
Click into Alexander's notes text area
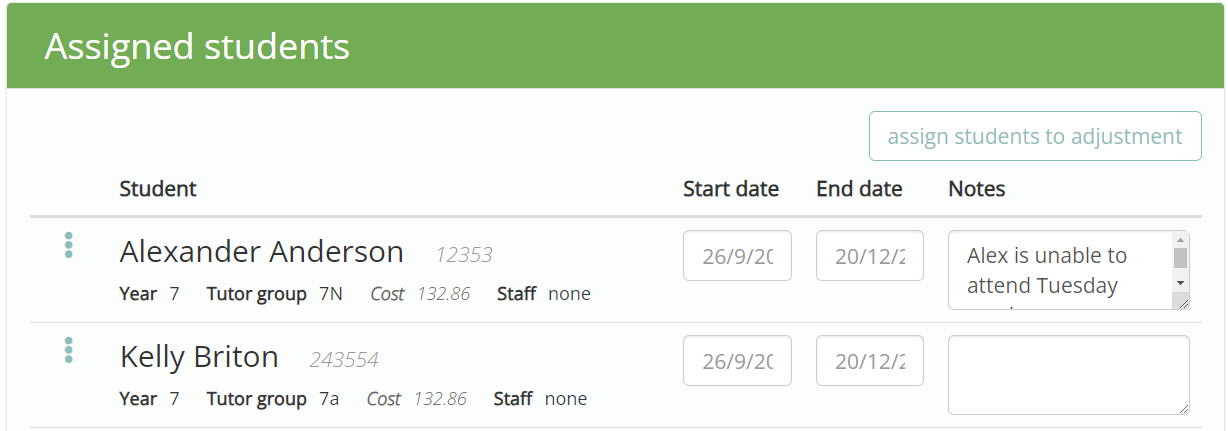pos(1060,270)
